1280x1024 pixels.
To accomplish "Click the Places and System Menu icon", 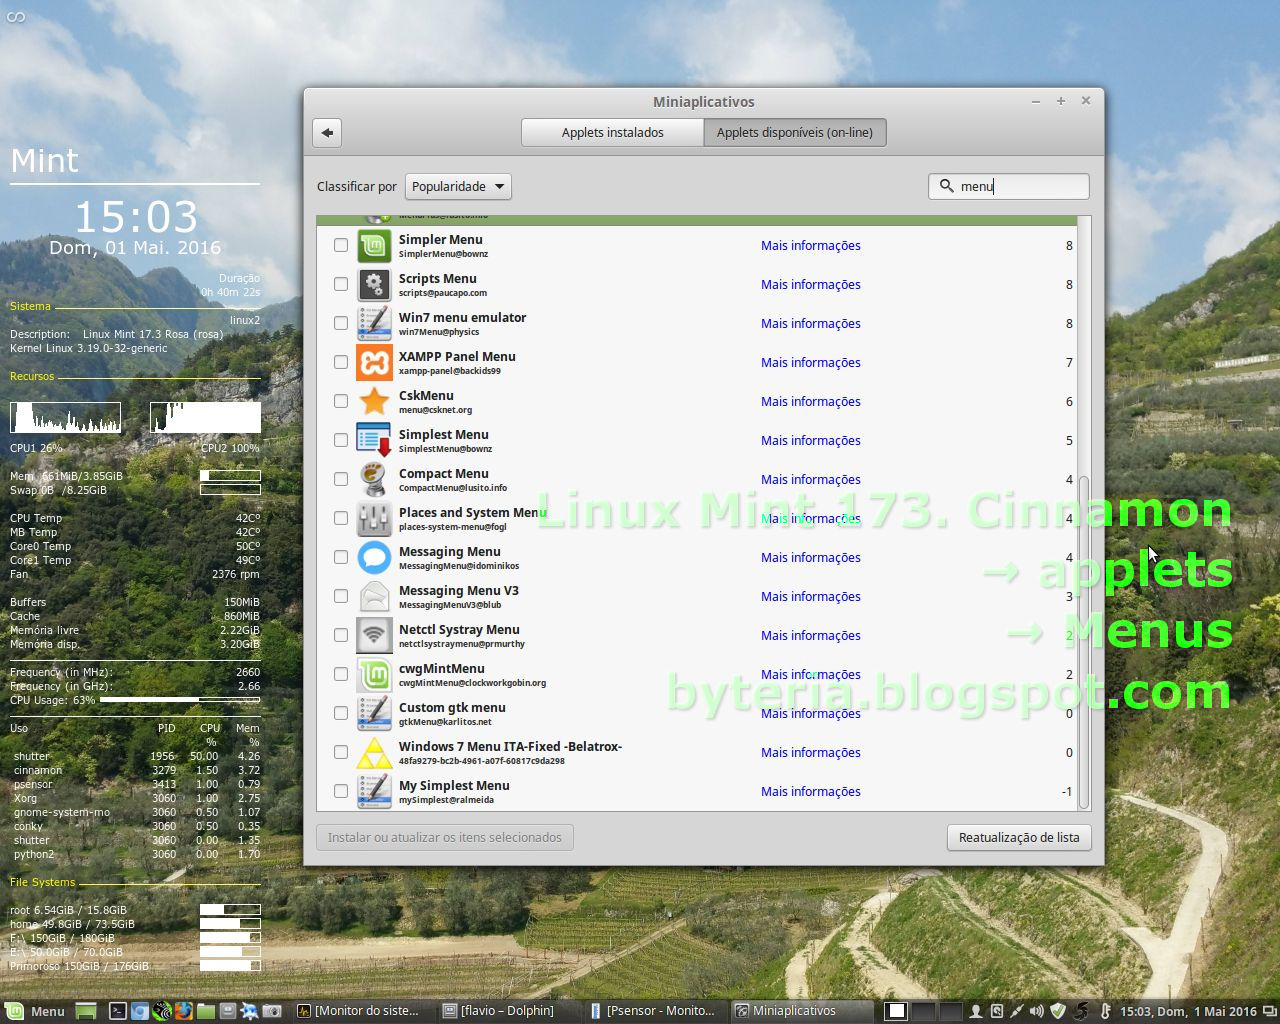I will tap(374, 518).
